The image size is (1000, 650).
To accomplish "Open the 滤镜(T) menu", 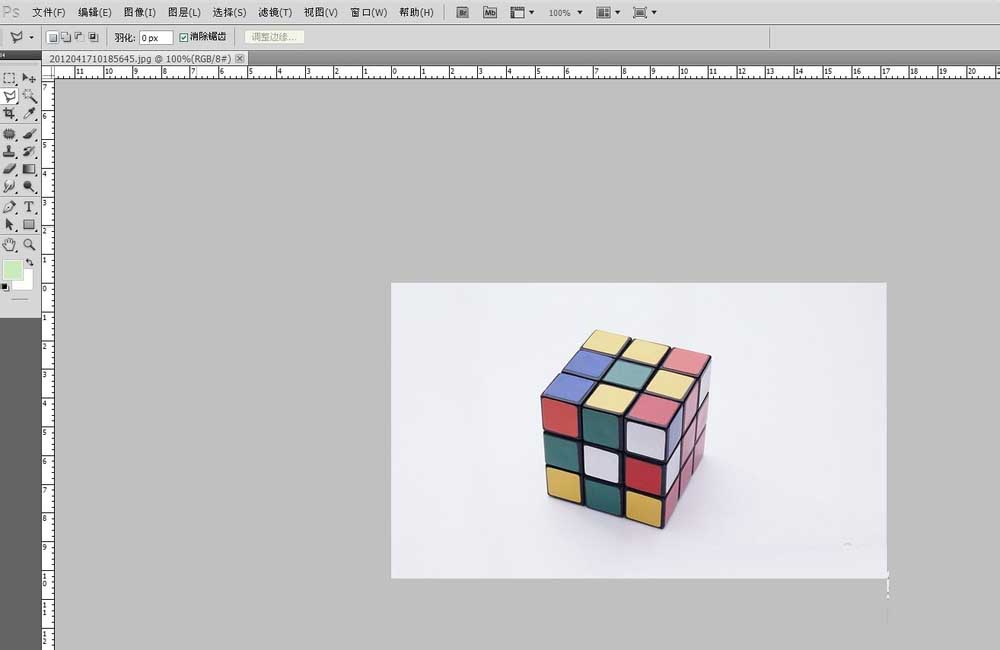I will click(275, 12).
